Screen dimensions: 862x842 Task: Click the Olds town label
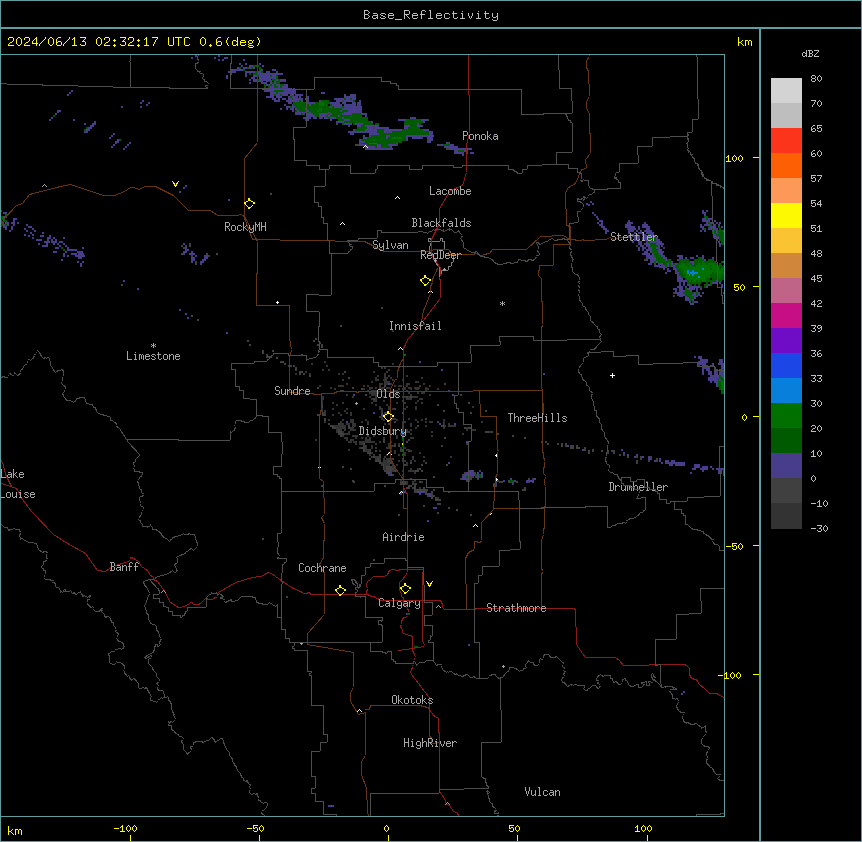[x=388, y=394]
